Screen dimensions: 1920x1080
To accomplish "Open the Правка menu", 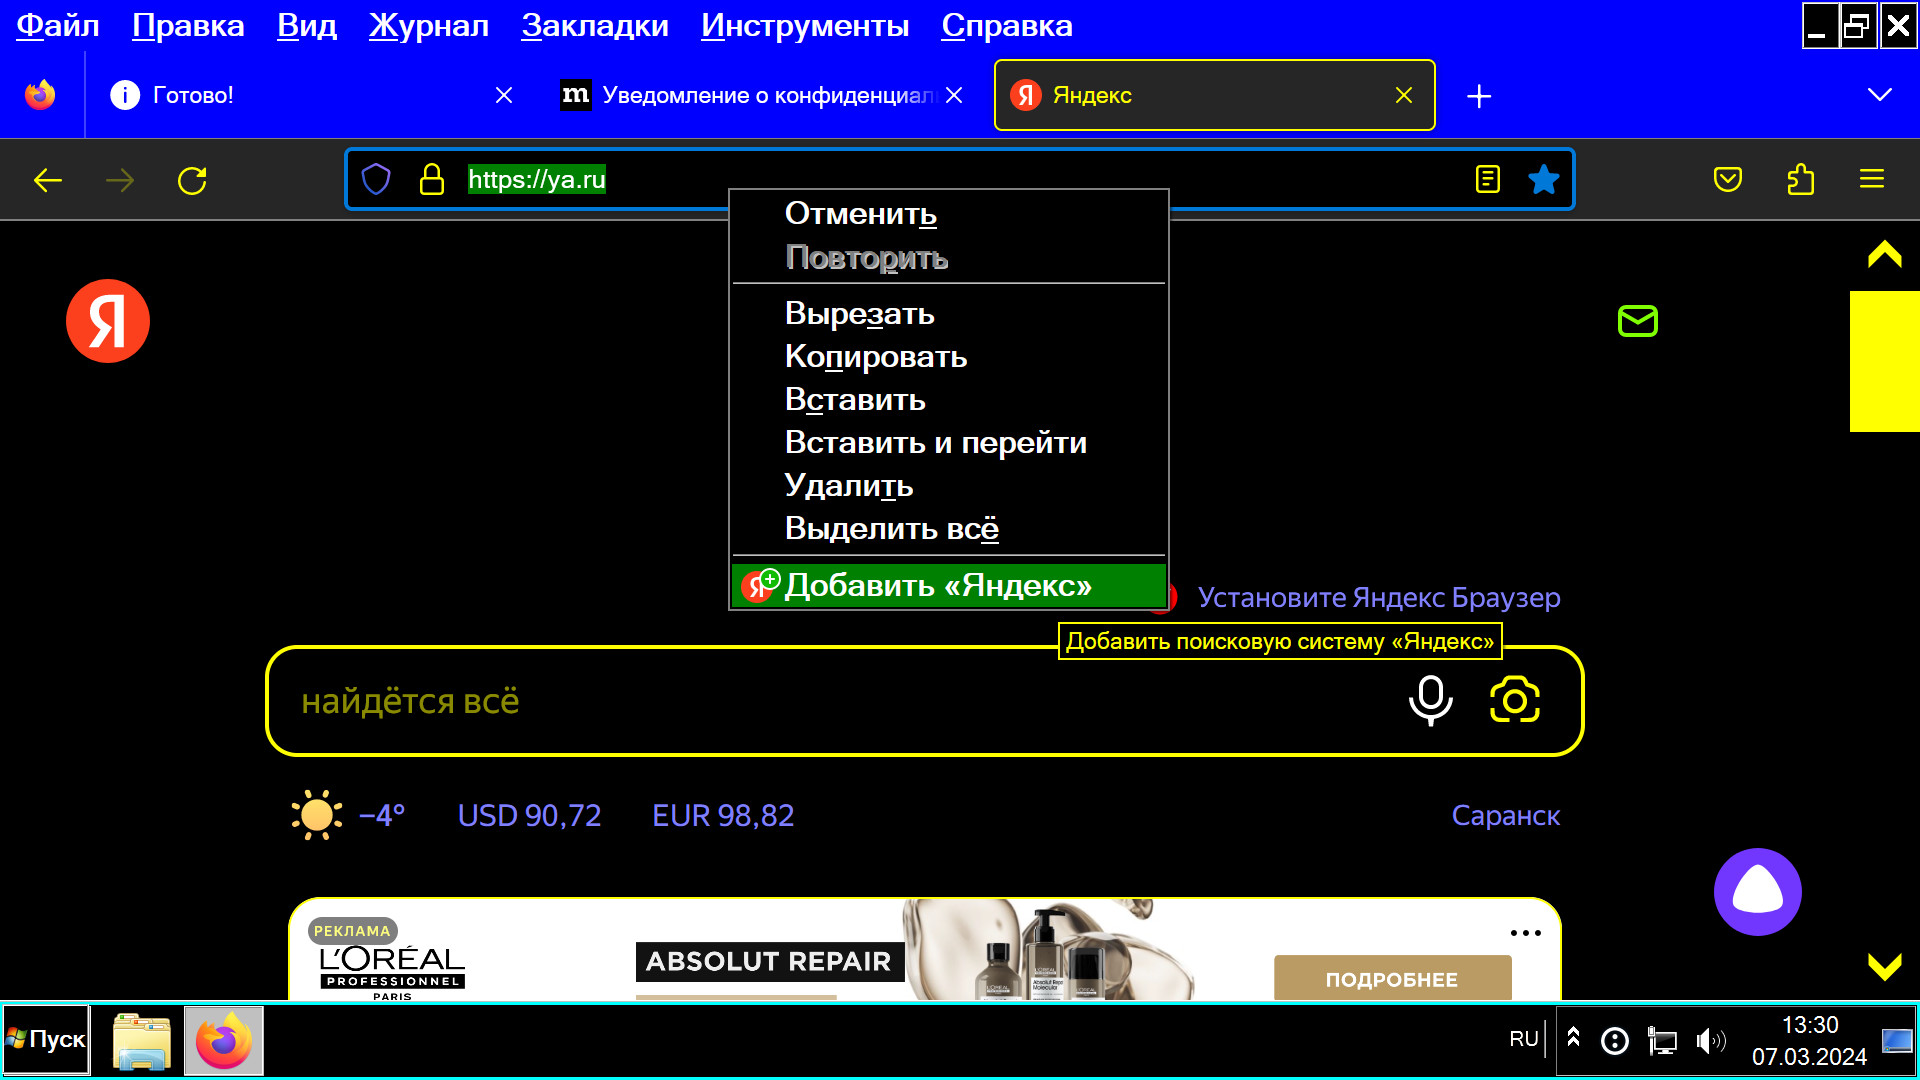I will [188, 25].
